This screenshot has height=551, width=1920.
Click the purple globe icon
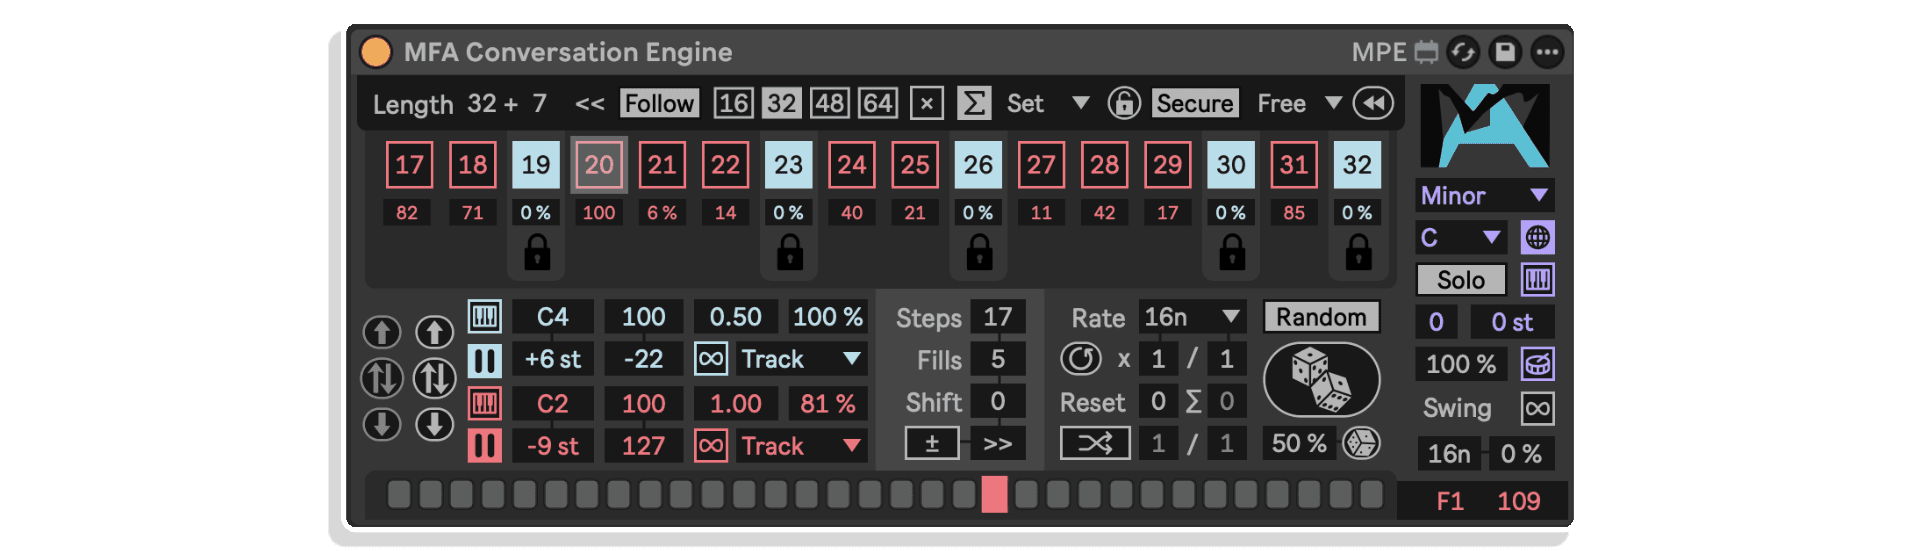1538,238
